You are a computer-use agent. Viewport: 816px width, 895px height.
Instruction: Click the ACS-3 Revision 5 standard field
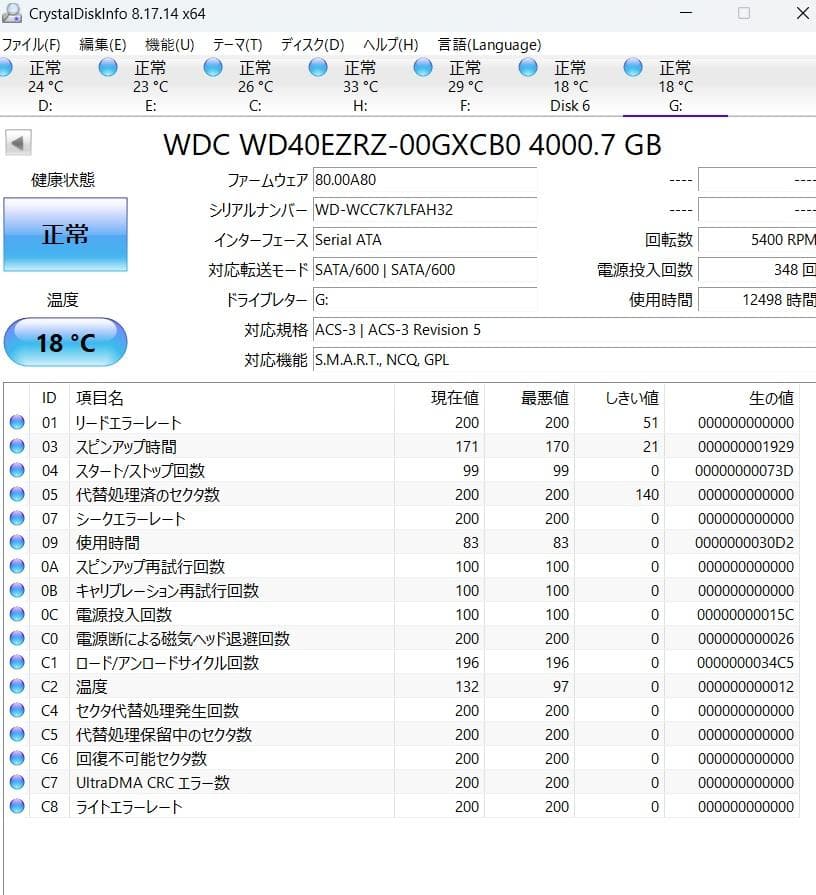[x=564, y=330]
